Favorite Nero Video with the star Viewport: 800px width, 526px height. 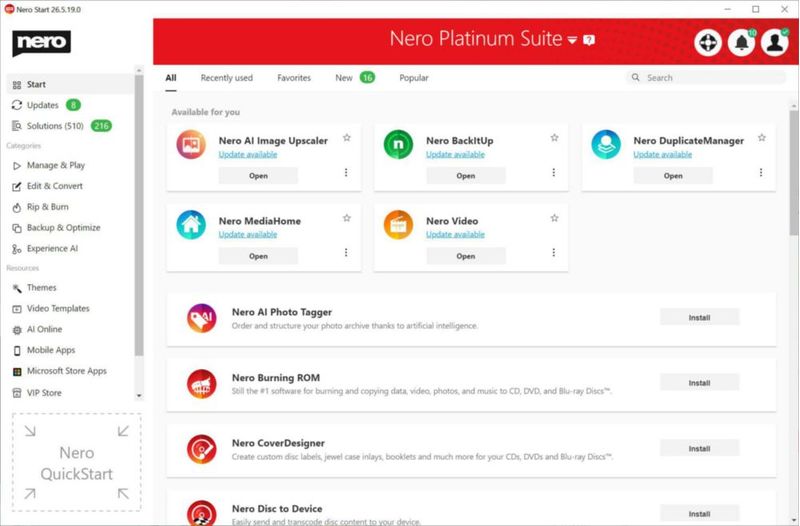click(x=555, y=218)
